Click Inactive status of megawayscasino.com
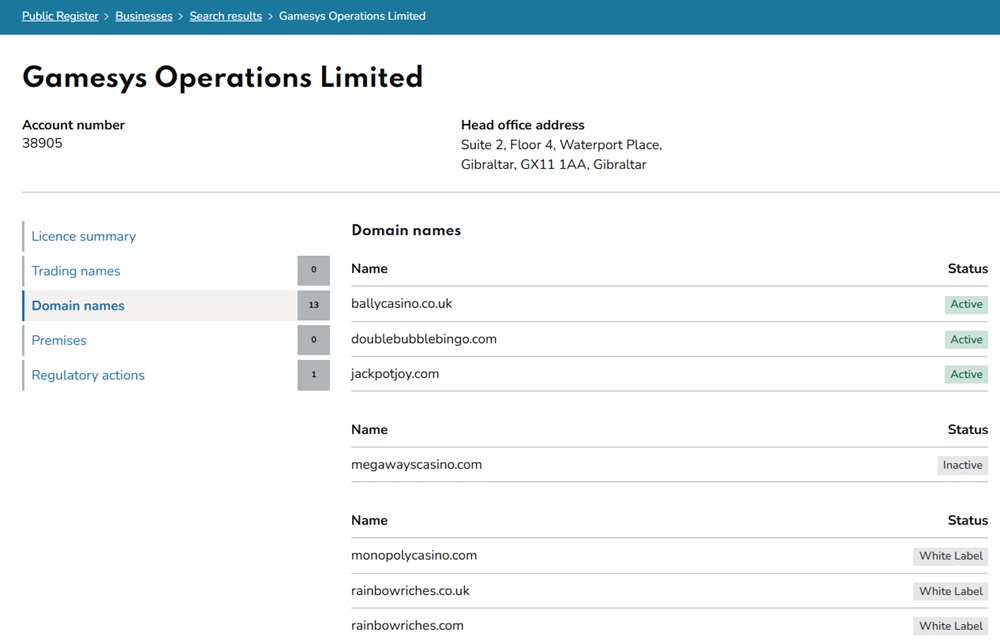1000x640 pixels. 962,465
